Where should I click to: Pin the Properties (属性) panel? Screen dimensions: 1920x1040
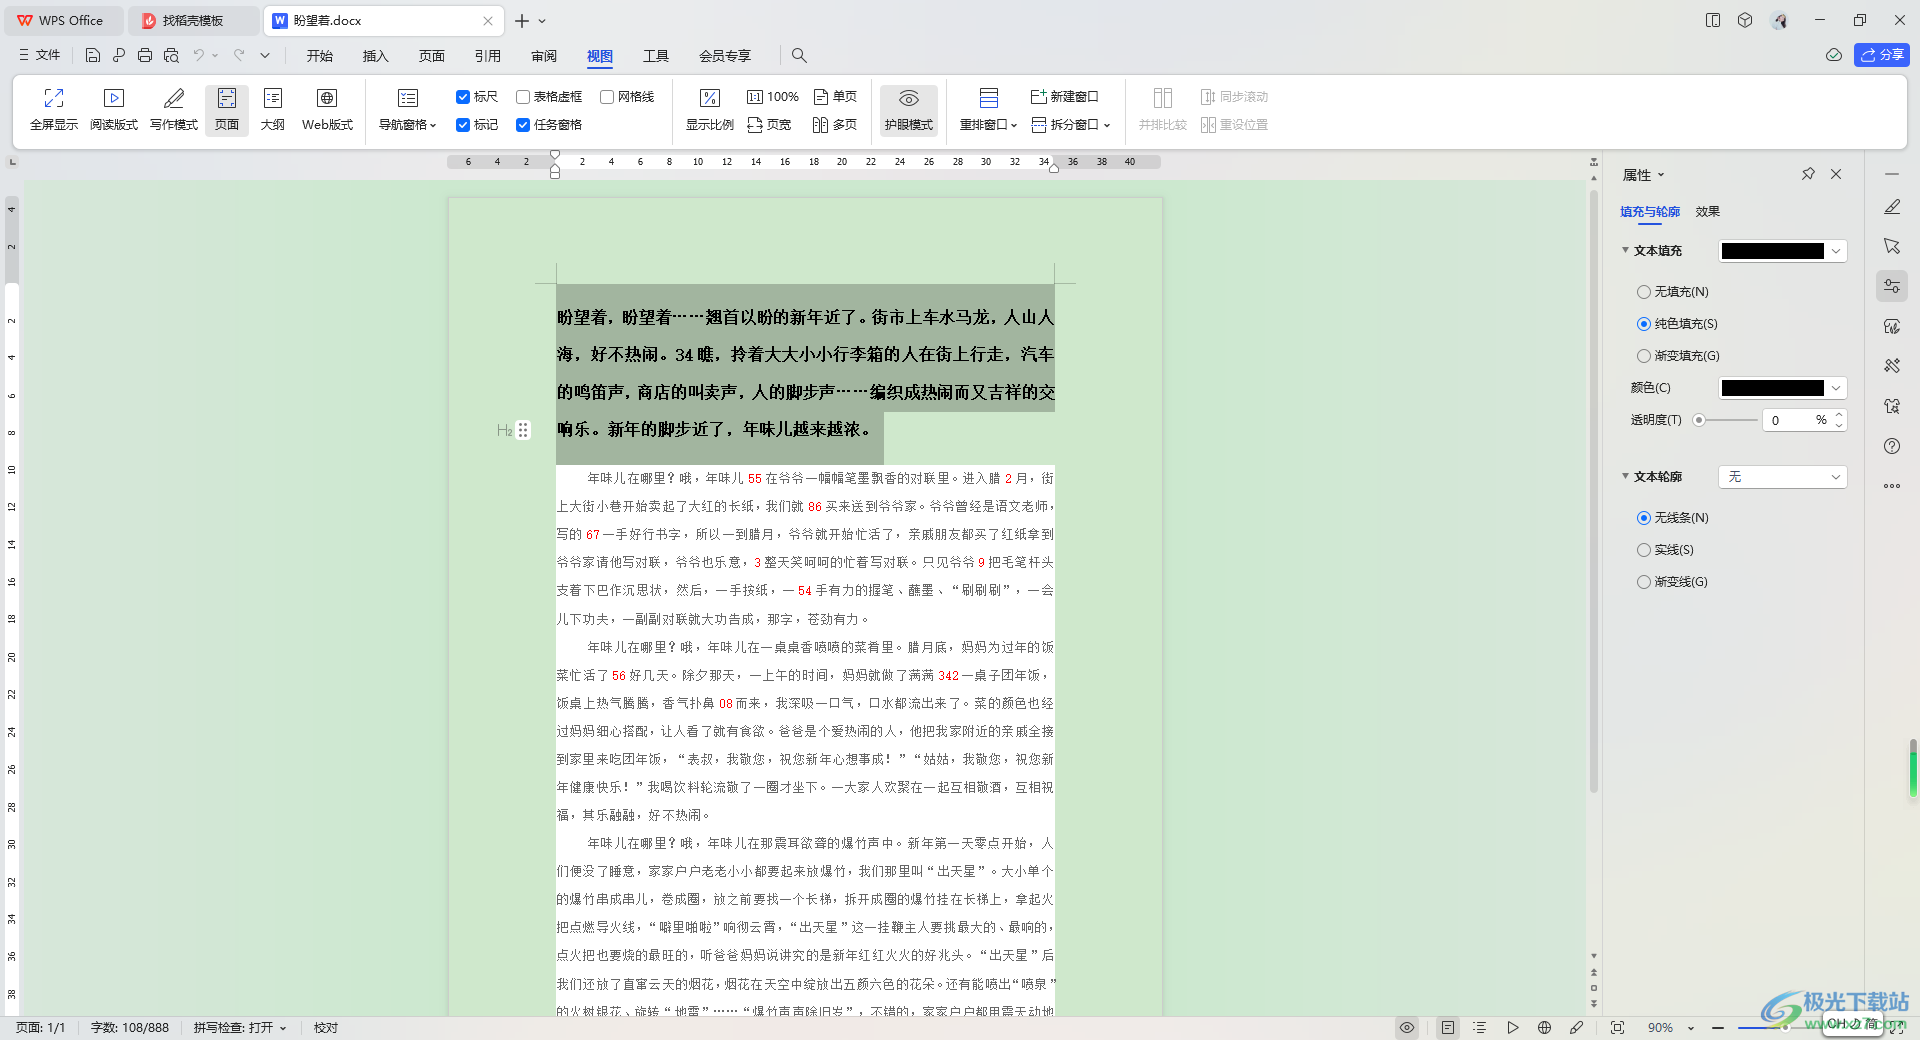tap(1808, 174)
